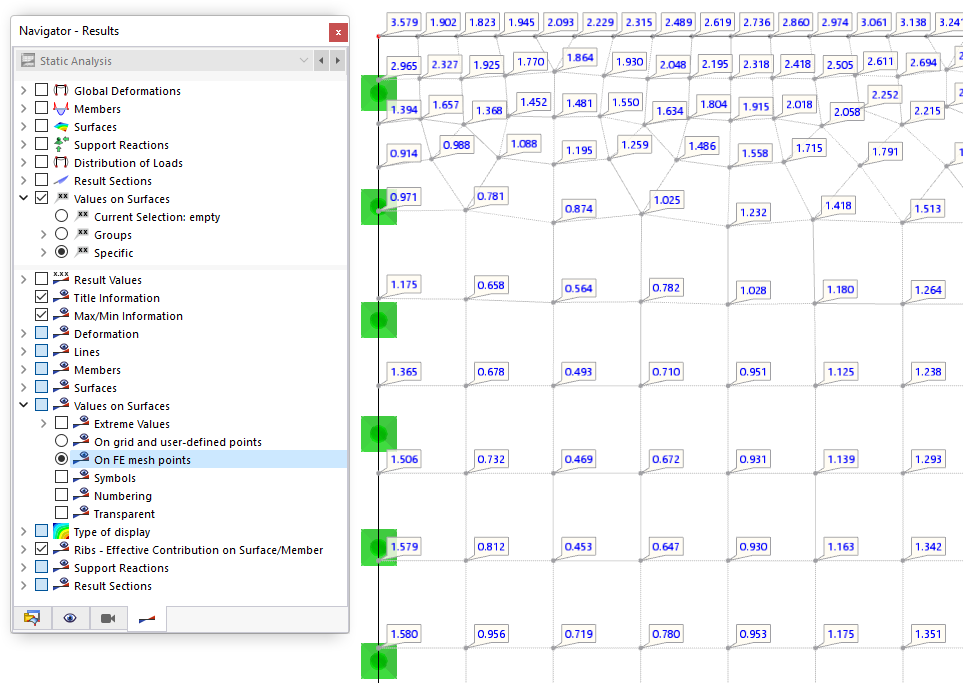Image resolution: width=963 pixels, height=683 pixels.
Task: Step forward with the right navigation arrow
Action: point(340,61)
